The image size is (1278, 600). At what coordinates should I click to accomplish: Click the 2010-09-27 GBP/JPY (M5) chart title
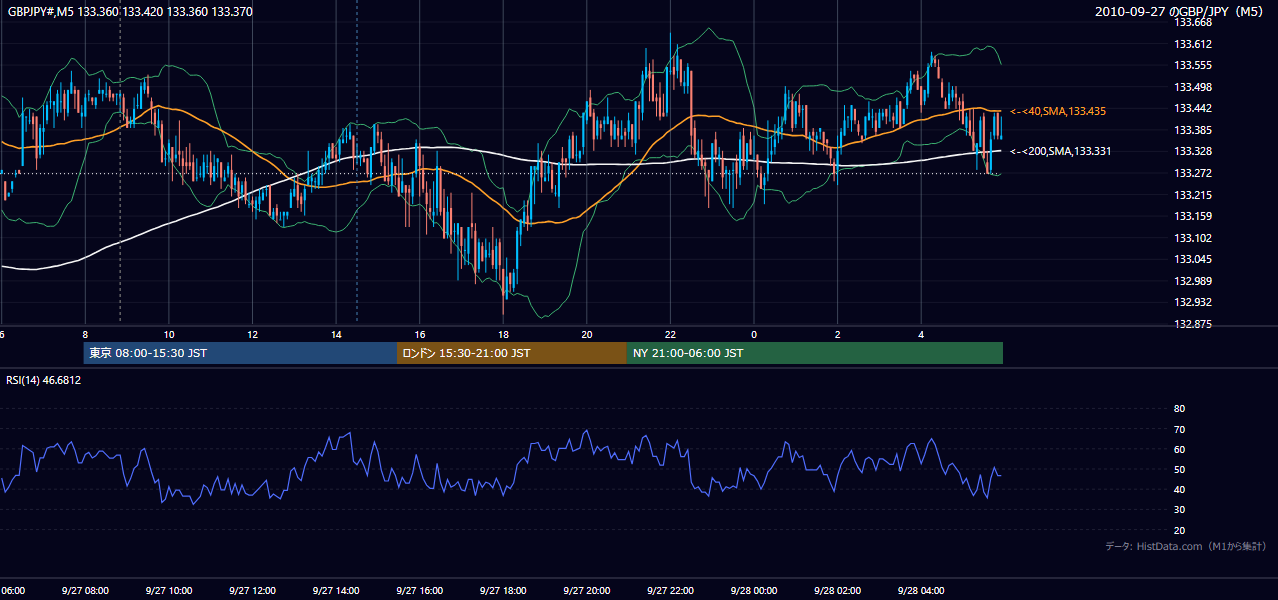coord(1181,12)
